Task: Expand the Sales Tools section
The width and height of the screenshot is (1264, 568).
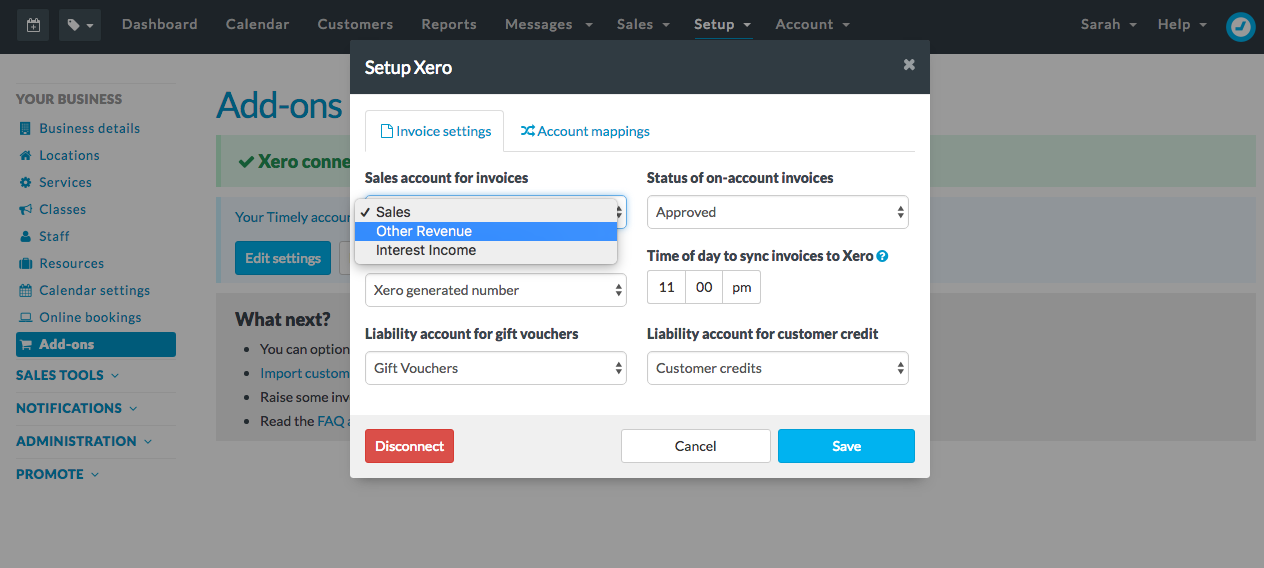Action: pyautogui.click(x=67, y=375)
